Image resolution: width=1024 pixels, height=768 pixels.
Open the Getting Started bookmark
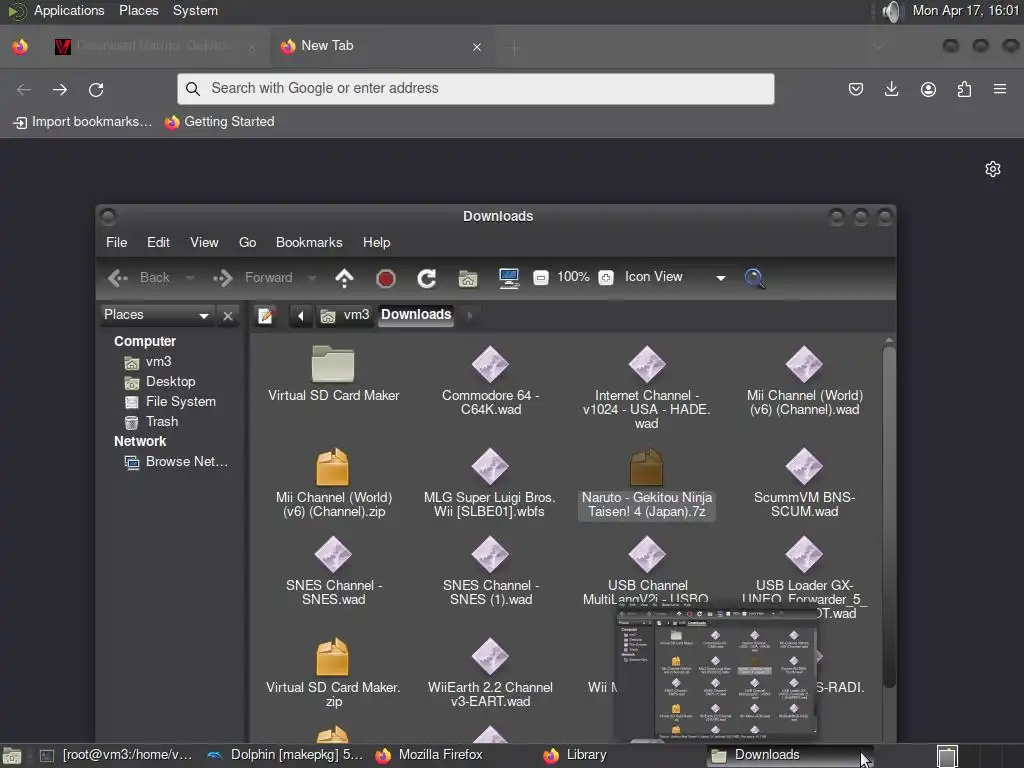tap(219, 122)
